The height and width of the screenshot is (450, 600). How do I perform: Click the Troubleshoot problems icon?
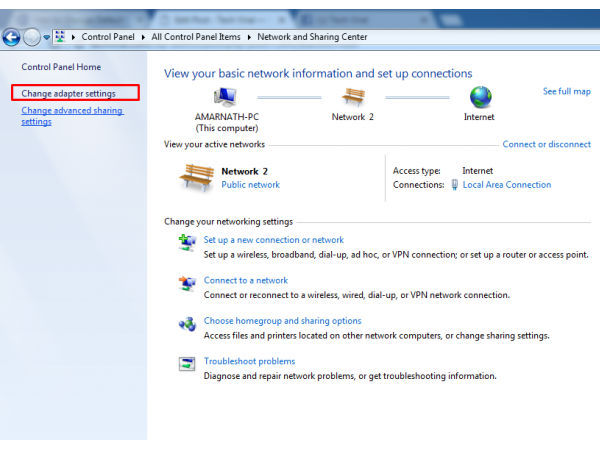187,364
